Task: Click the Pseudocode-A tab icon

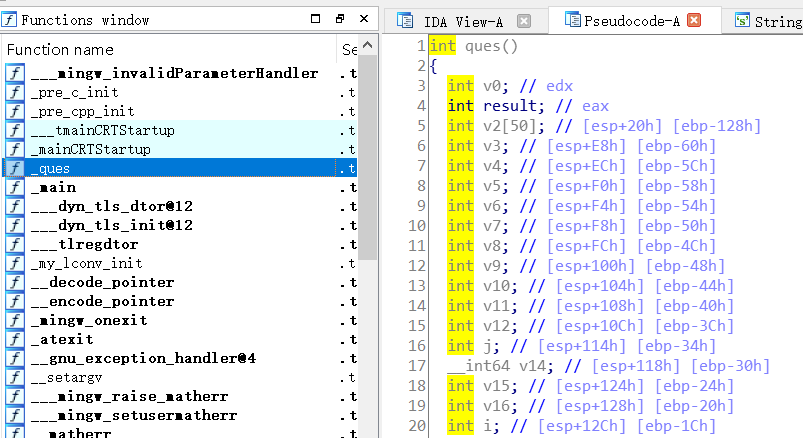Action: pyautogui.click(x=573, y=19)
